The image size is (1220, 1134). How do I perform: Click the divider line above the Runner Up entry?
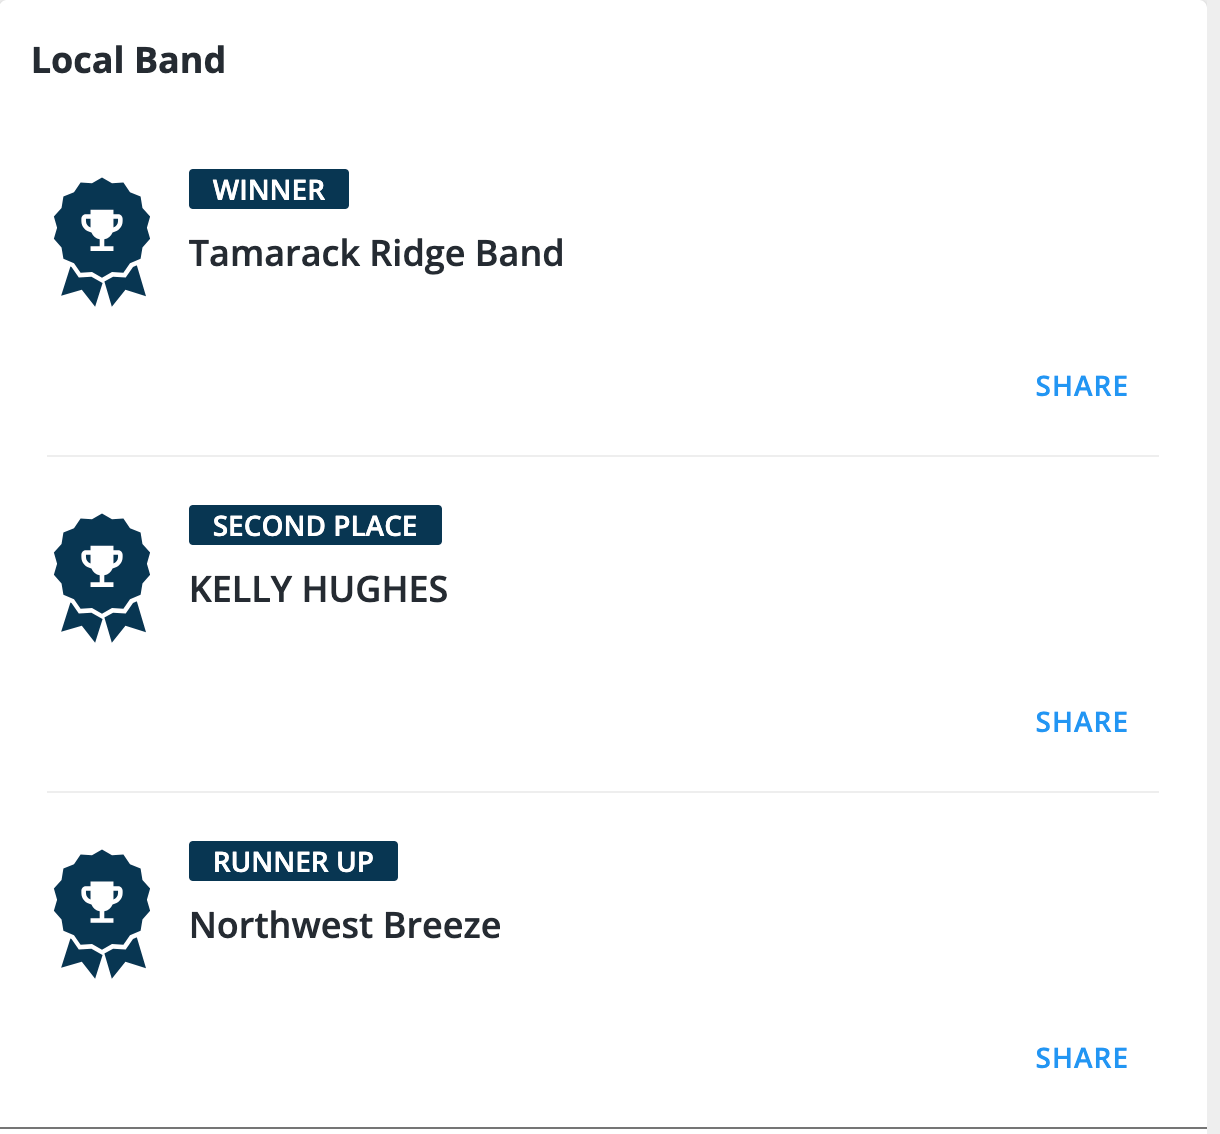[x=602, y=792]
